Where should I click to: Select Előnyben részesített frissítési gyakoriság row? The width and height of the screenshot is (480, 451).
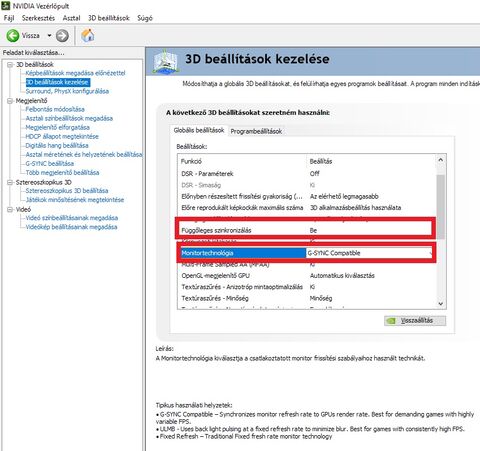307,196
